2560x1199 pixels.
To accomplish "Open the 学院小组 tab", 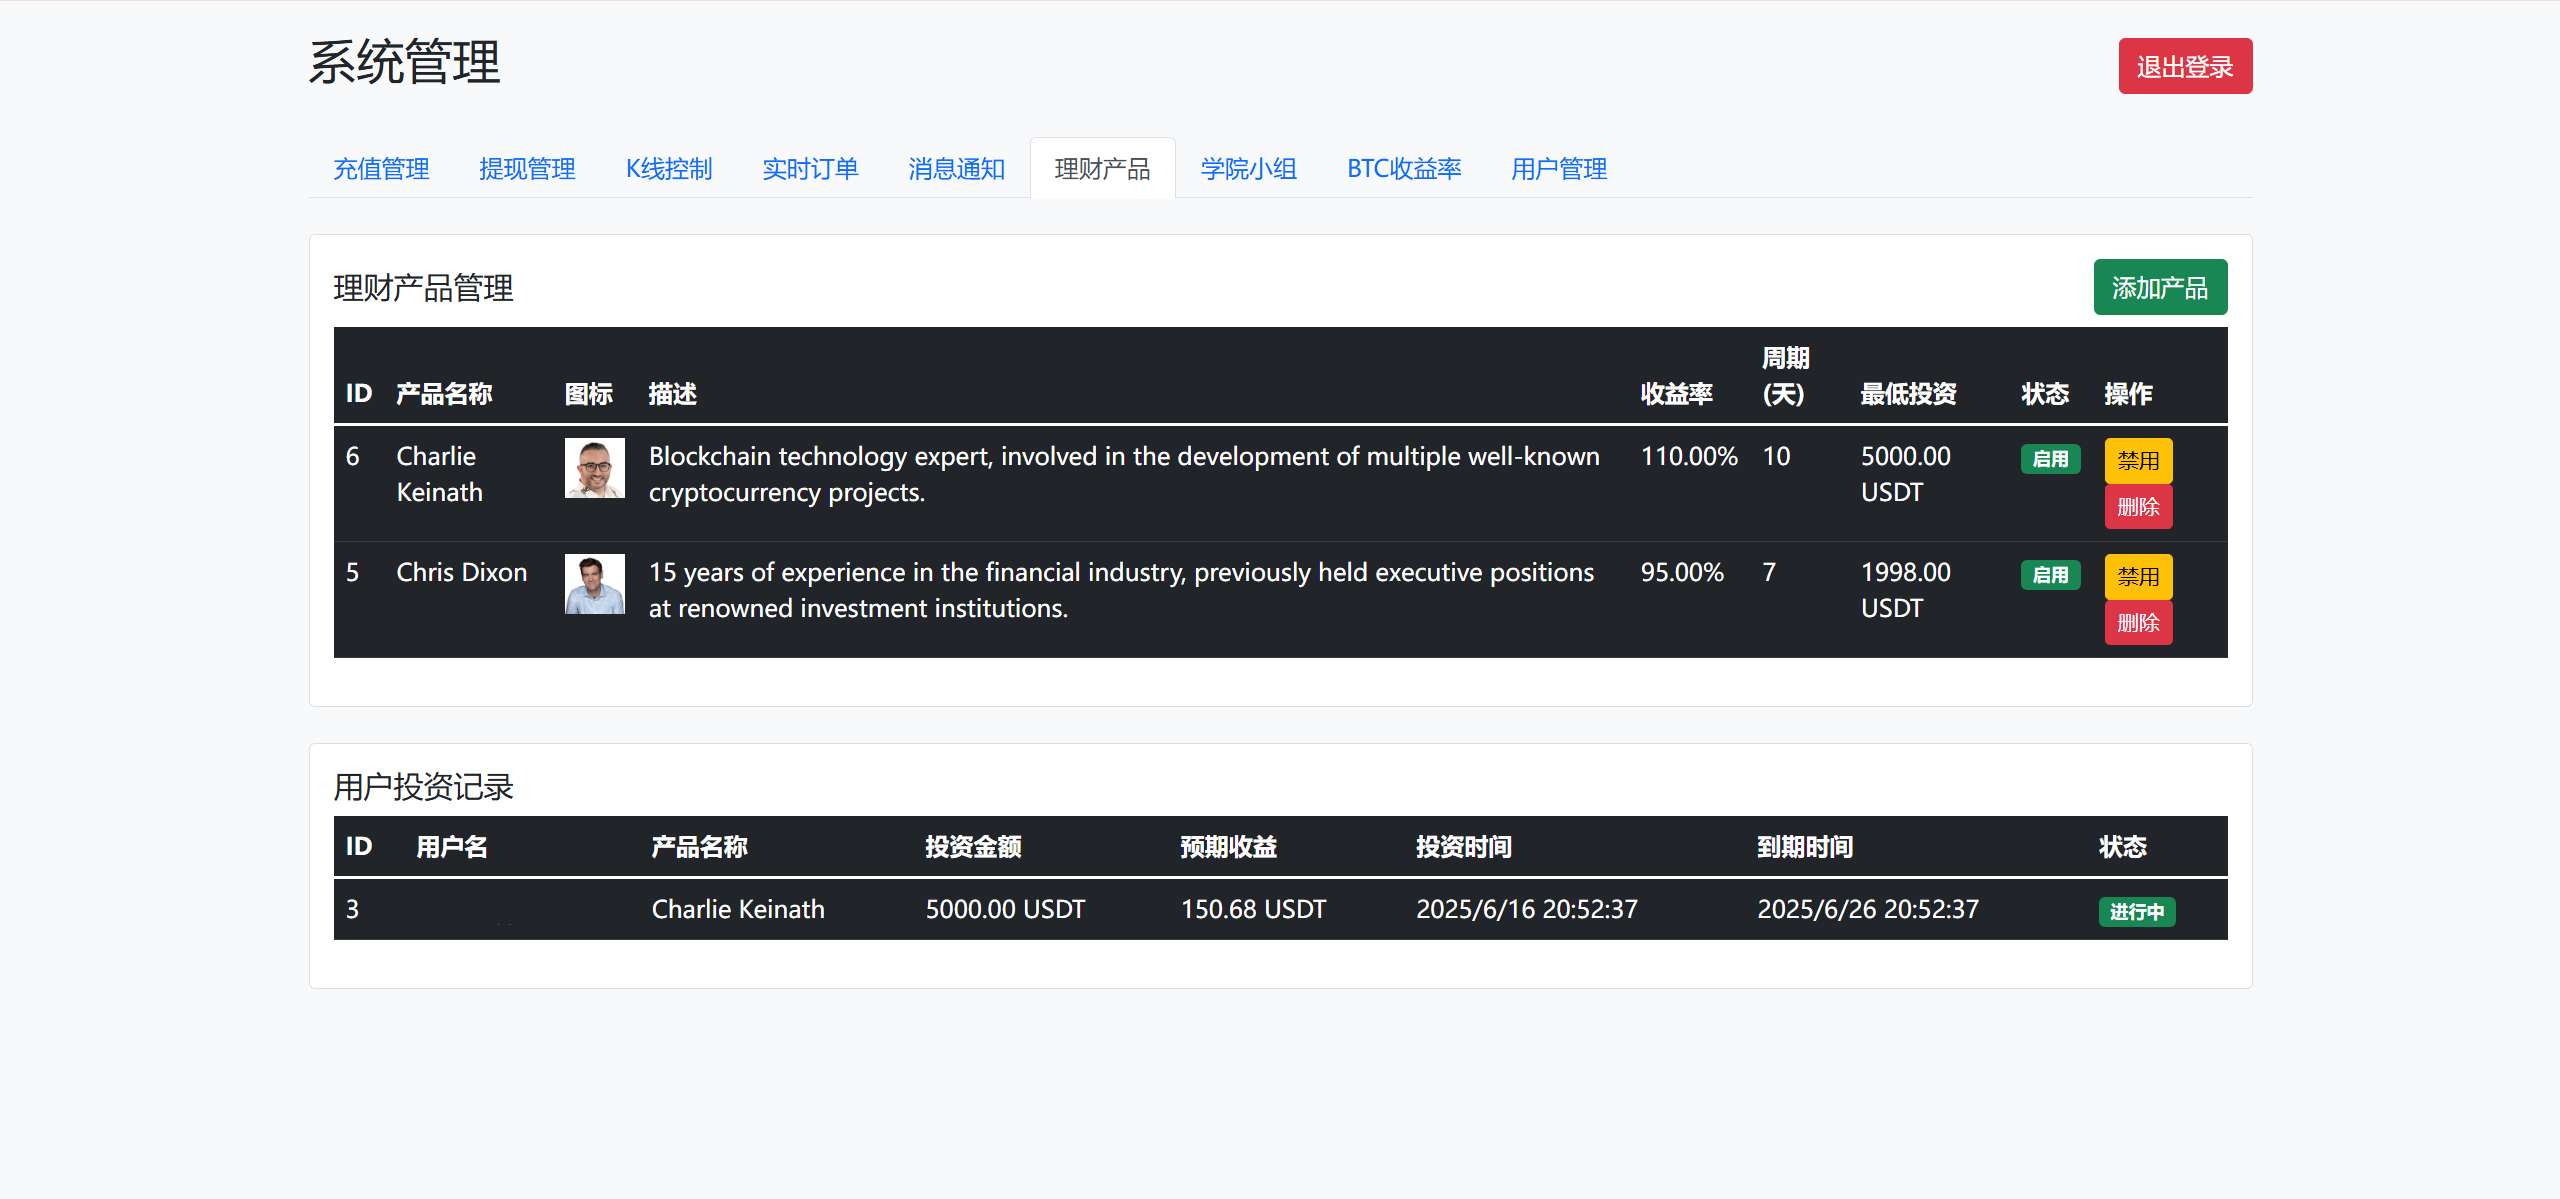I will pyautogui.click(x=1248, y=169).
